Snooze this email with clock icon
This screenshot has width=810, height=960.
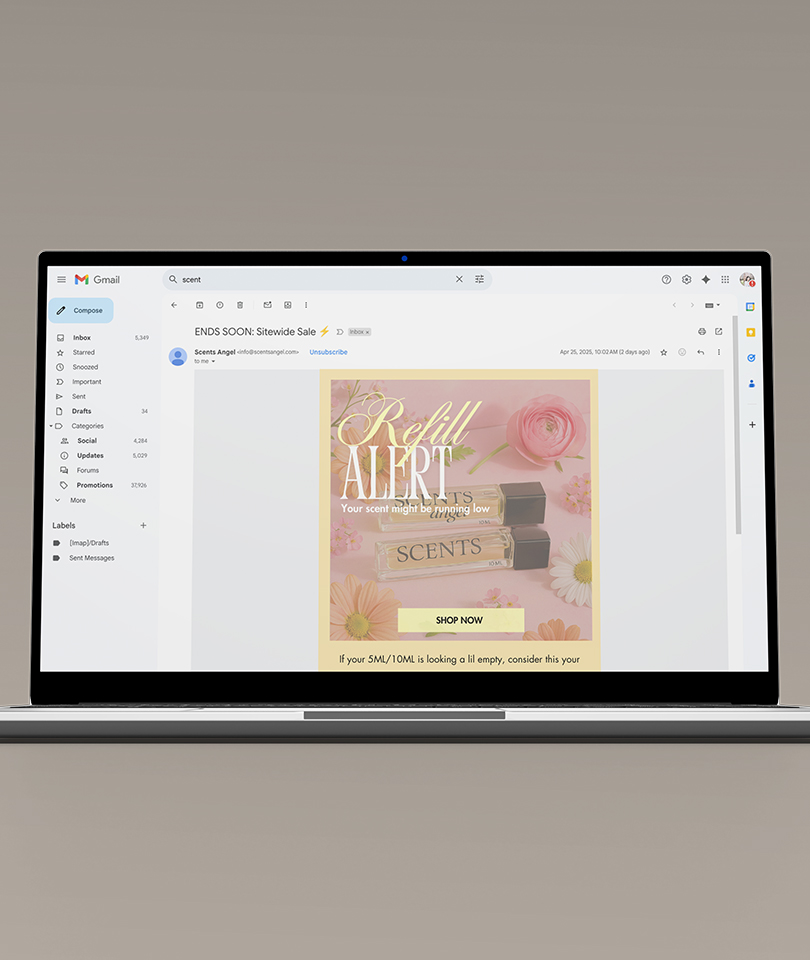[x=220, y=305]
